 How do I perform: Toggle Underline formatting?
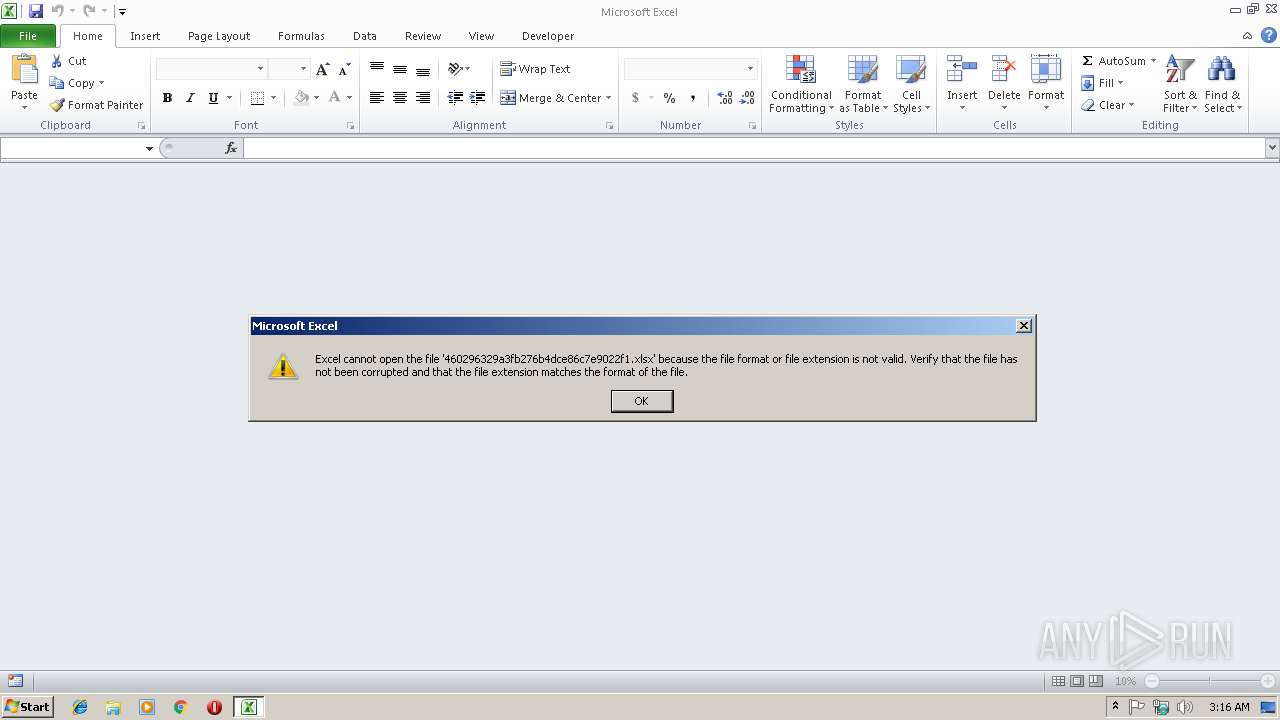tap(213, 98)
